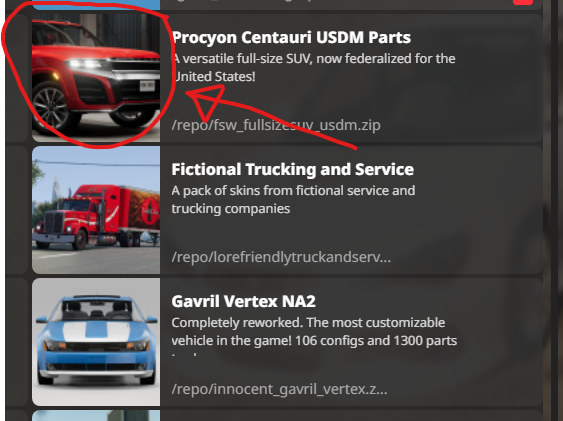Select the left cell beside Procyon Centauri row

pyautogui.click(x=17, y=78)
